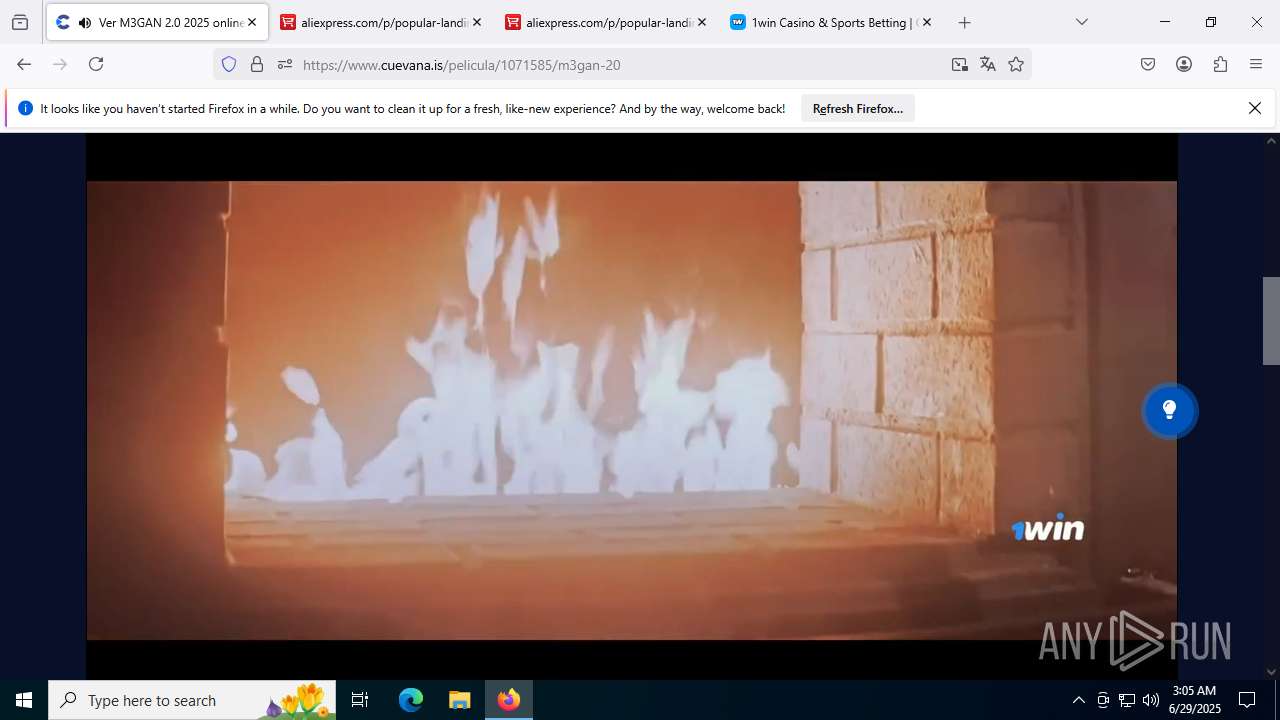Viewport: 1280px width, 720px height.
Task: Open site permissions icon in address bar
Action: pos(285,64)
